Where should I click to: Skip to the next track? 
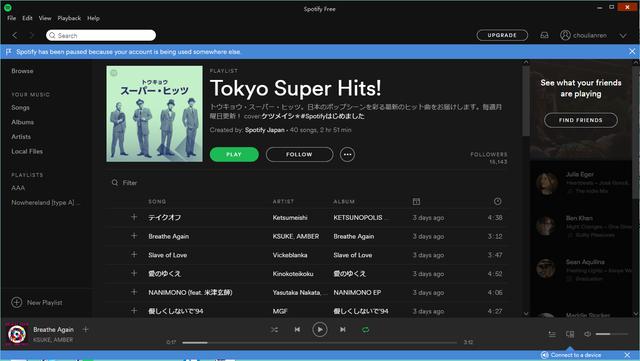click(x=342, y=330)
